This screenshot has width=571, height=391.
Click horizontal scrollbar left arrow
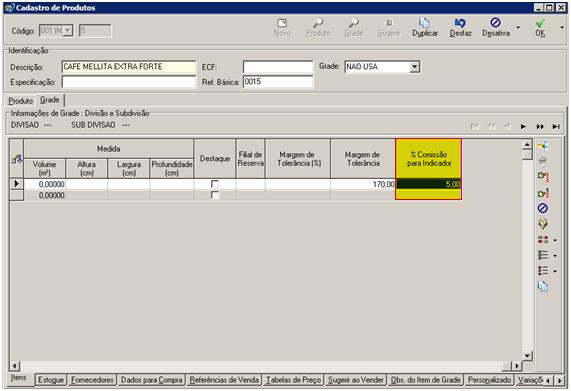pyautogui.click(x=15, y=366)
